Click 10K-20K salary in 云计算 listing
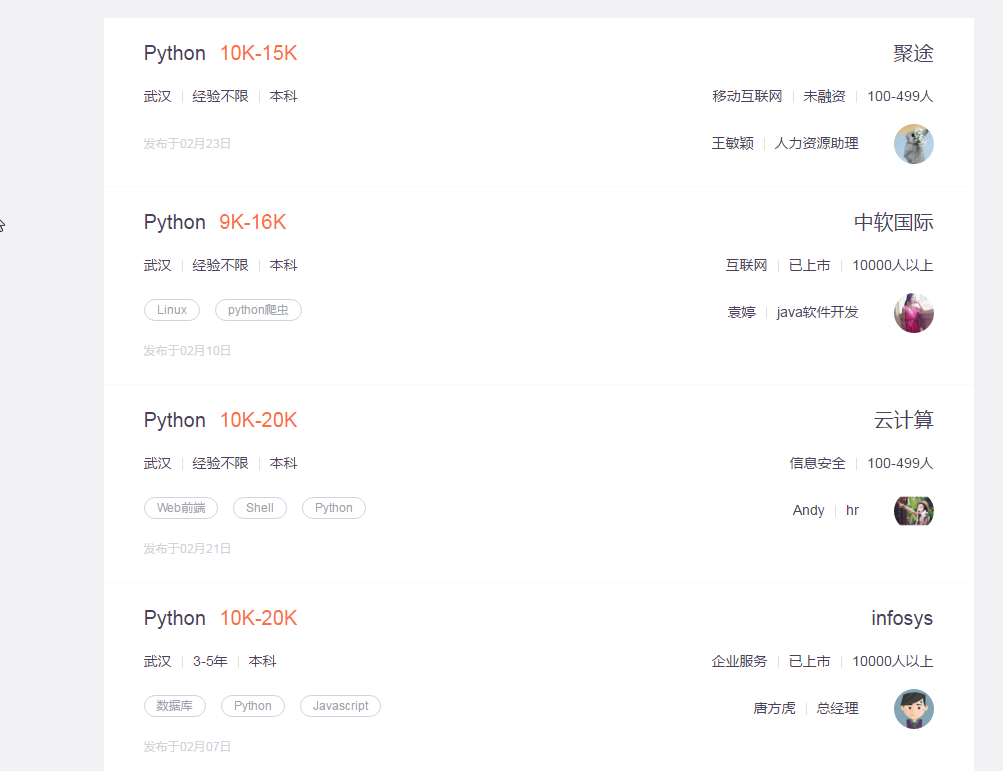 258,420
